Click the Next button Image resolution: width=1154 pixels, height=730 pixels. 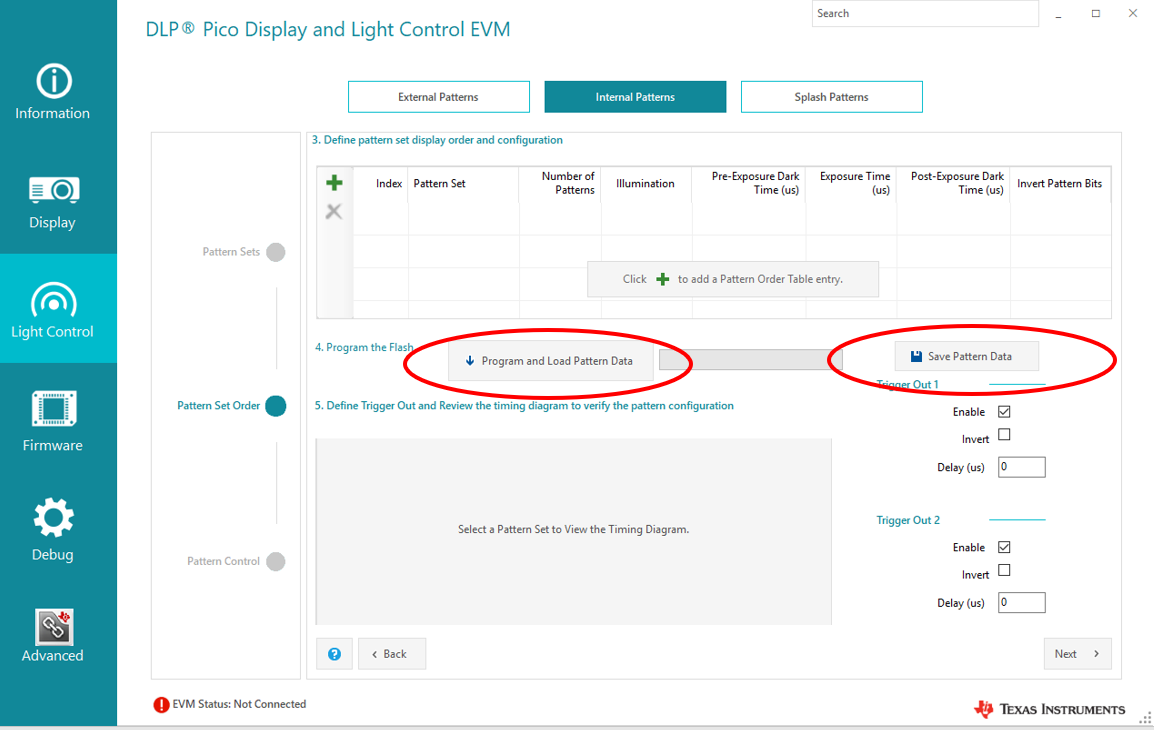(1077, 654)
